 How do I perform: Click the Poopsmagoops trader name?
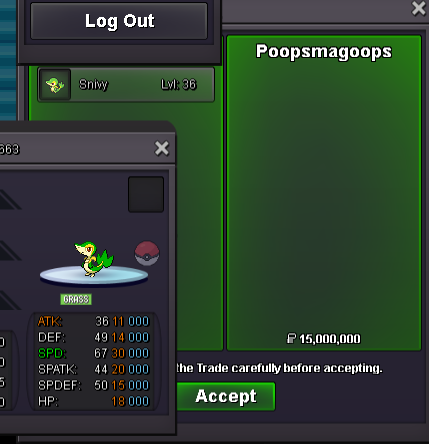click(324, 52)
